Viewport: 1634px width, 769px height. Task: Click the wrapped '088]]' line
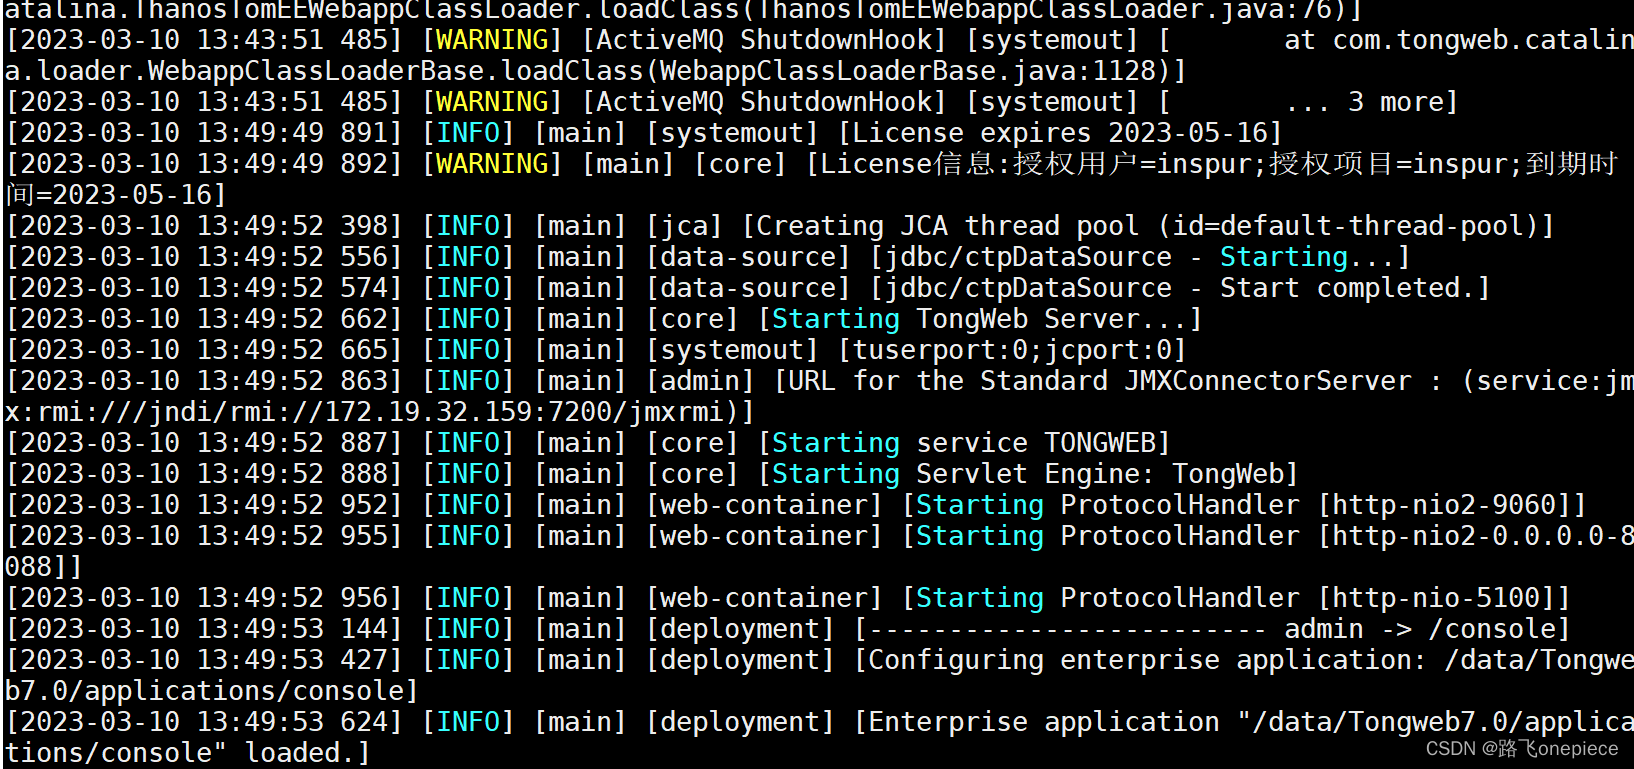coord(44,567)
